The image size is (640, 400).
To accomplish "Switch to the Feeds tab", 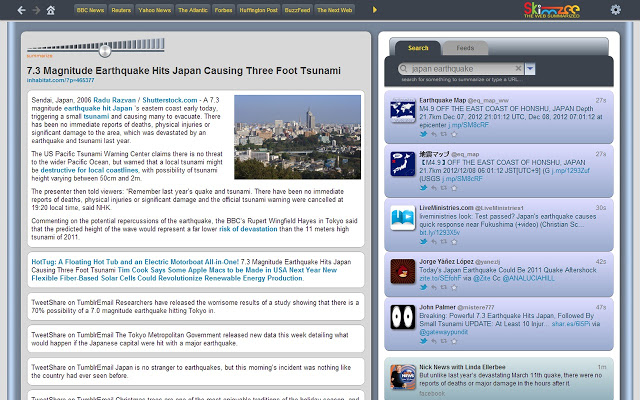I will 465,48.
